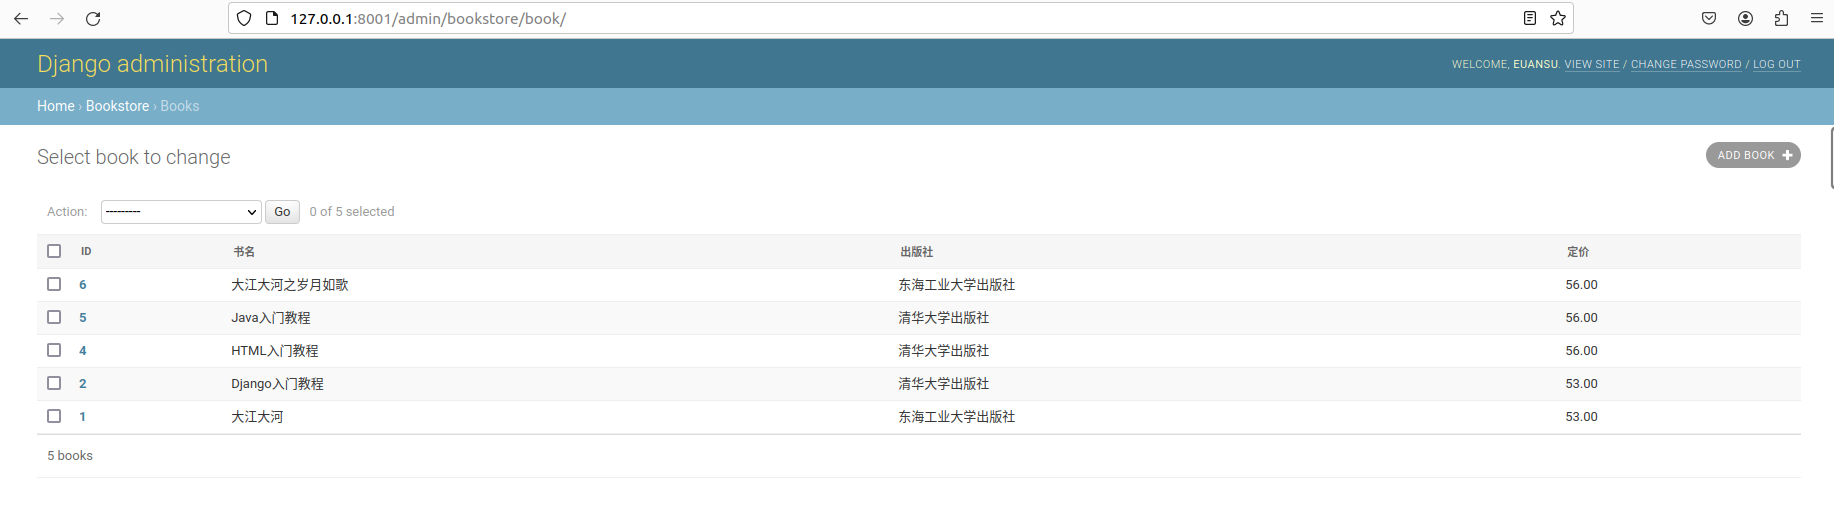The image size is (1834, 505).
Task: Click the browser back arrow
Action: (x=21, y=19)
